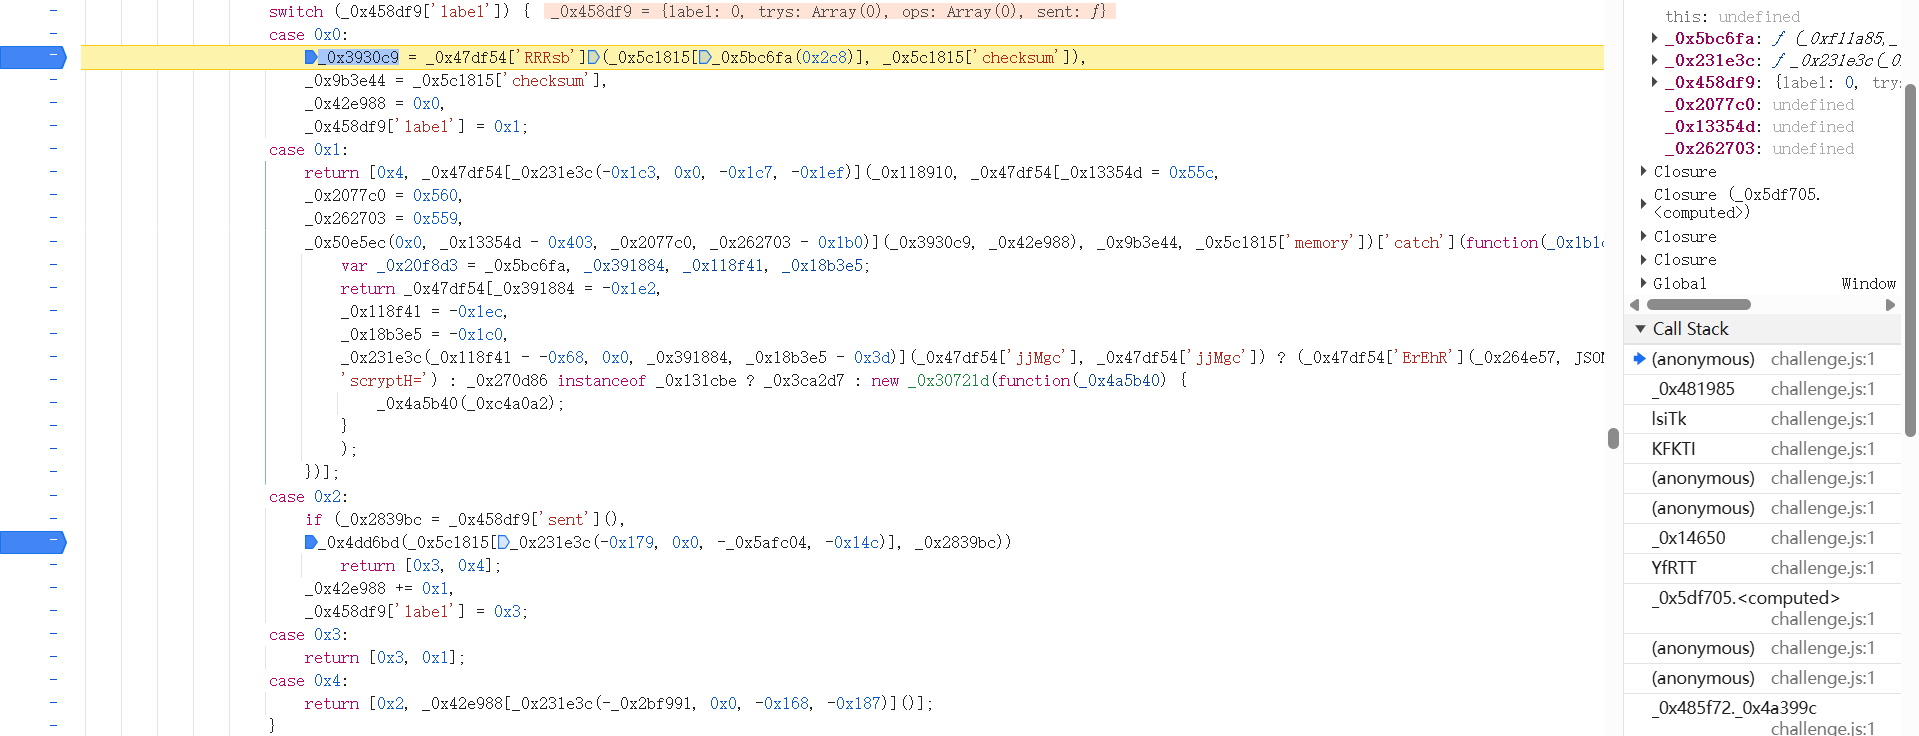
Task: Expand the _0x458df9 scope variable
Action: tap(1655, 83)
